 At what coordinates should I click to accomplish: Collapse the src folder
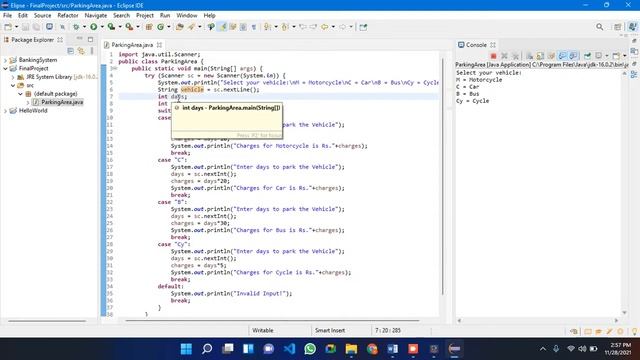(13, 86)
